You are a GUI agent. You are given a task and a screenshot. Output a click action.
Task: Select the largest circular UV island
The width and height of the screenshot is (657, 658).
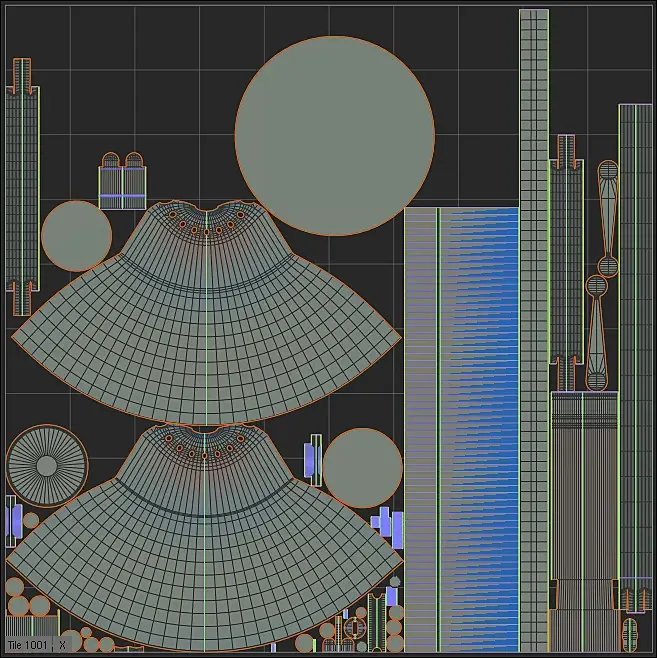click(335, 136)
